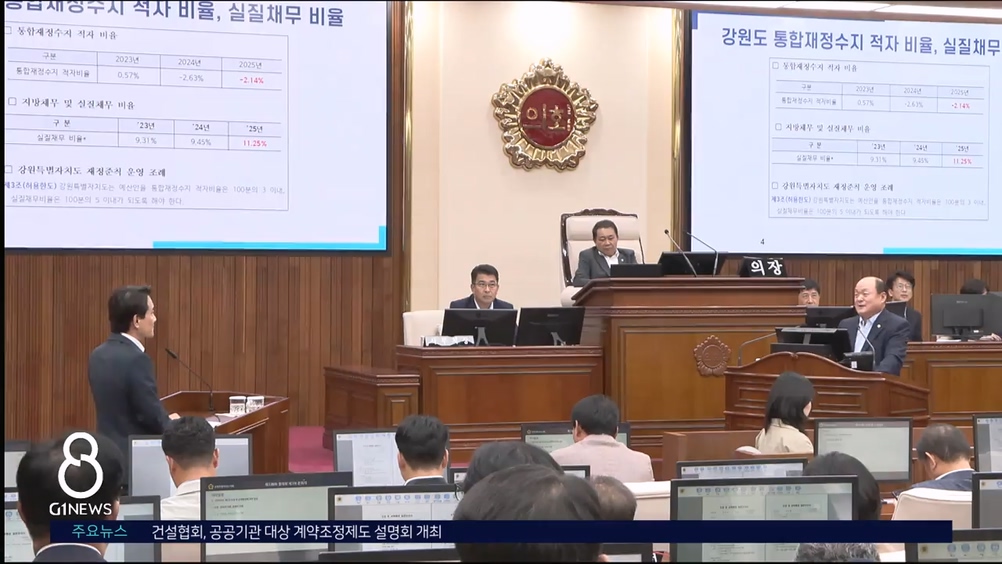Click the 의장 nameplate on the chairman's desk

point(762,267)
